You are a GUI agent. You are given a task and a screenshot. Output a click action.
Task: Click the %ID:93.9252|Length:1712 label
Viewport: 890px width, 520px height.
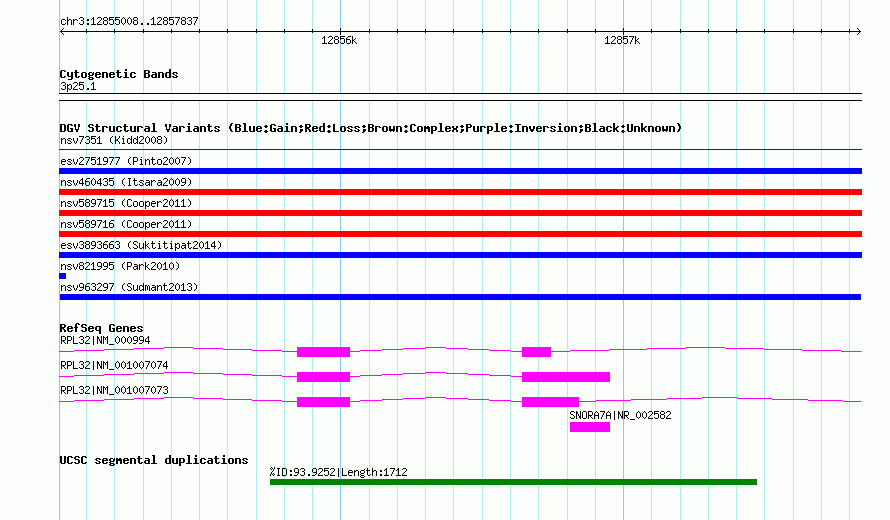pos(338,472)
